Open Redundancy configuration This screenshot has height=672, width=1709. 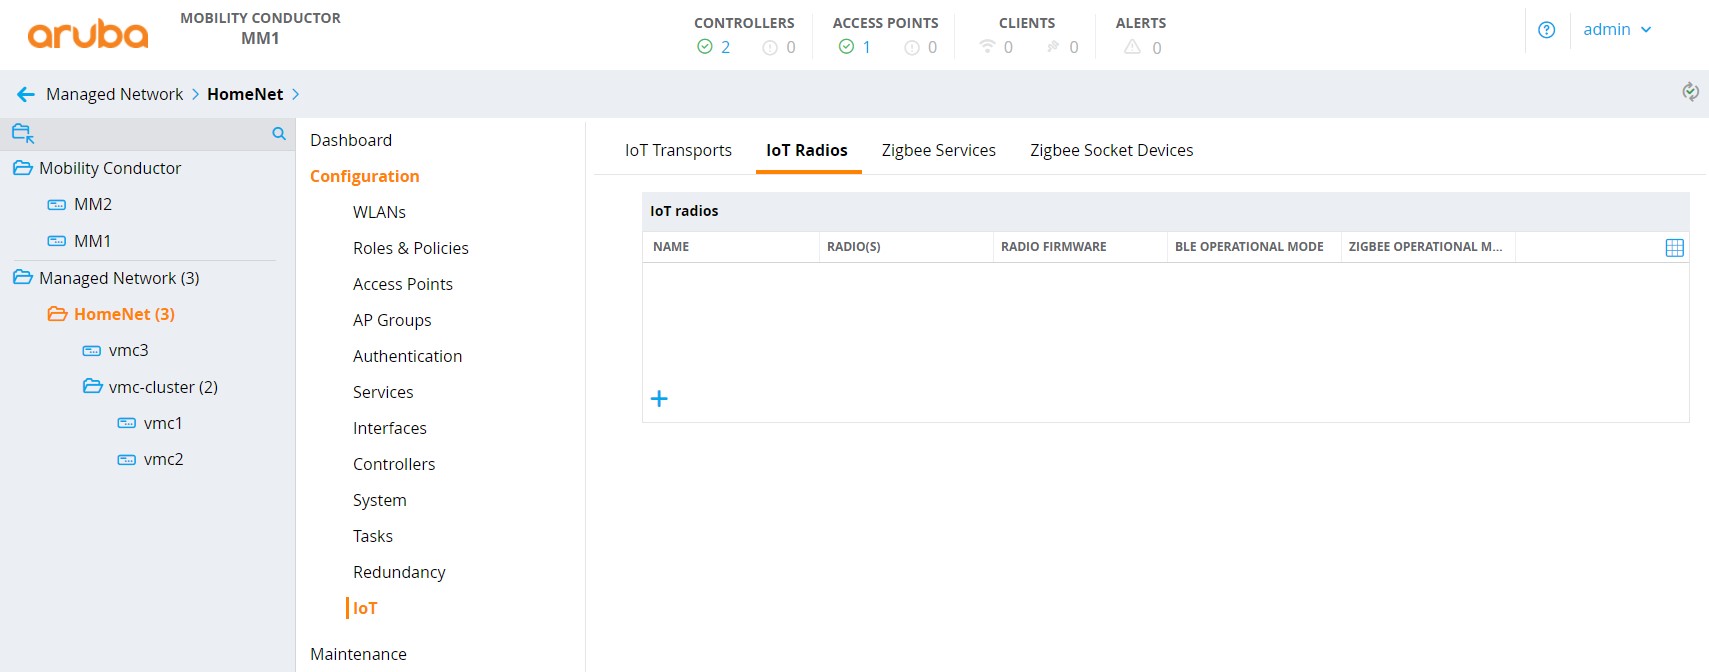(399, 572)
